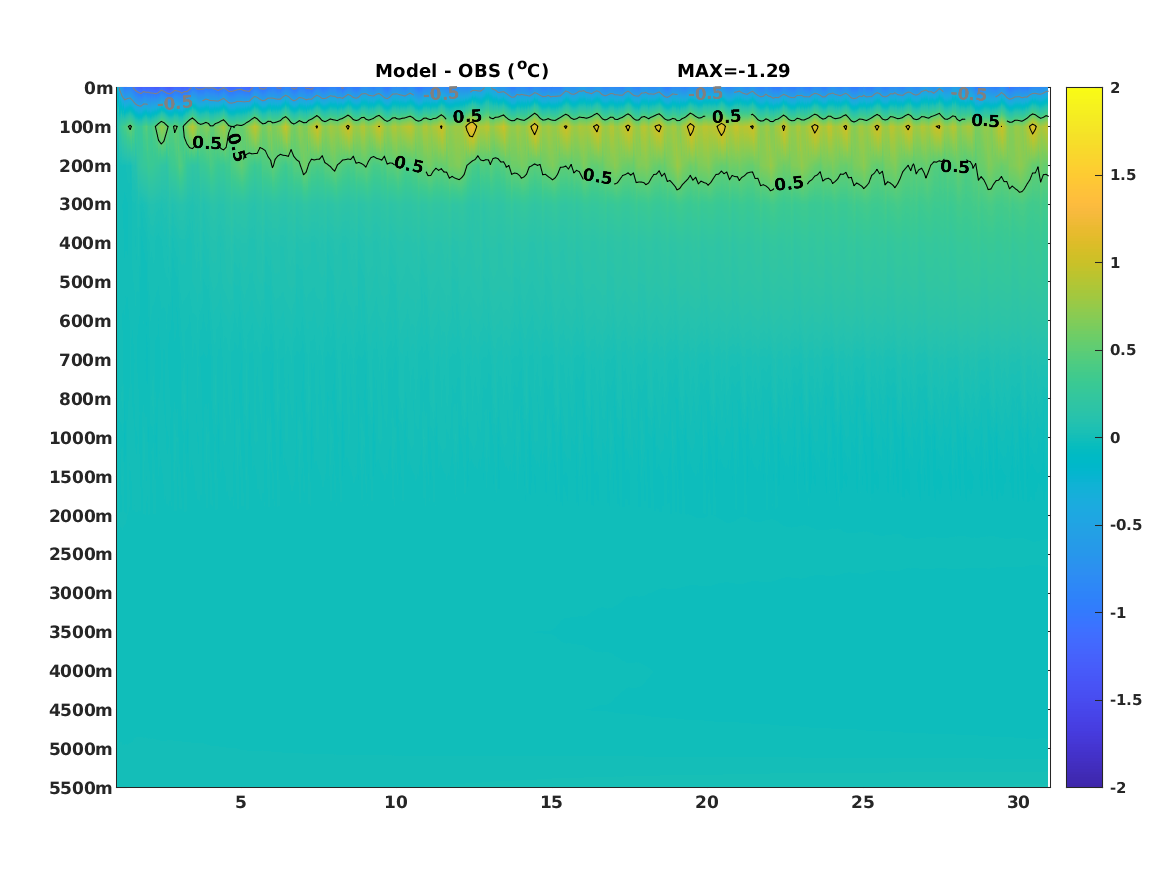Click the '3500m' depth axis label
The image size is (1167, 875).
[80, 632]
